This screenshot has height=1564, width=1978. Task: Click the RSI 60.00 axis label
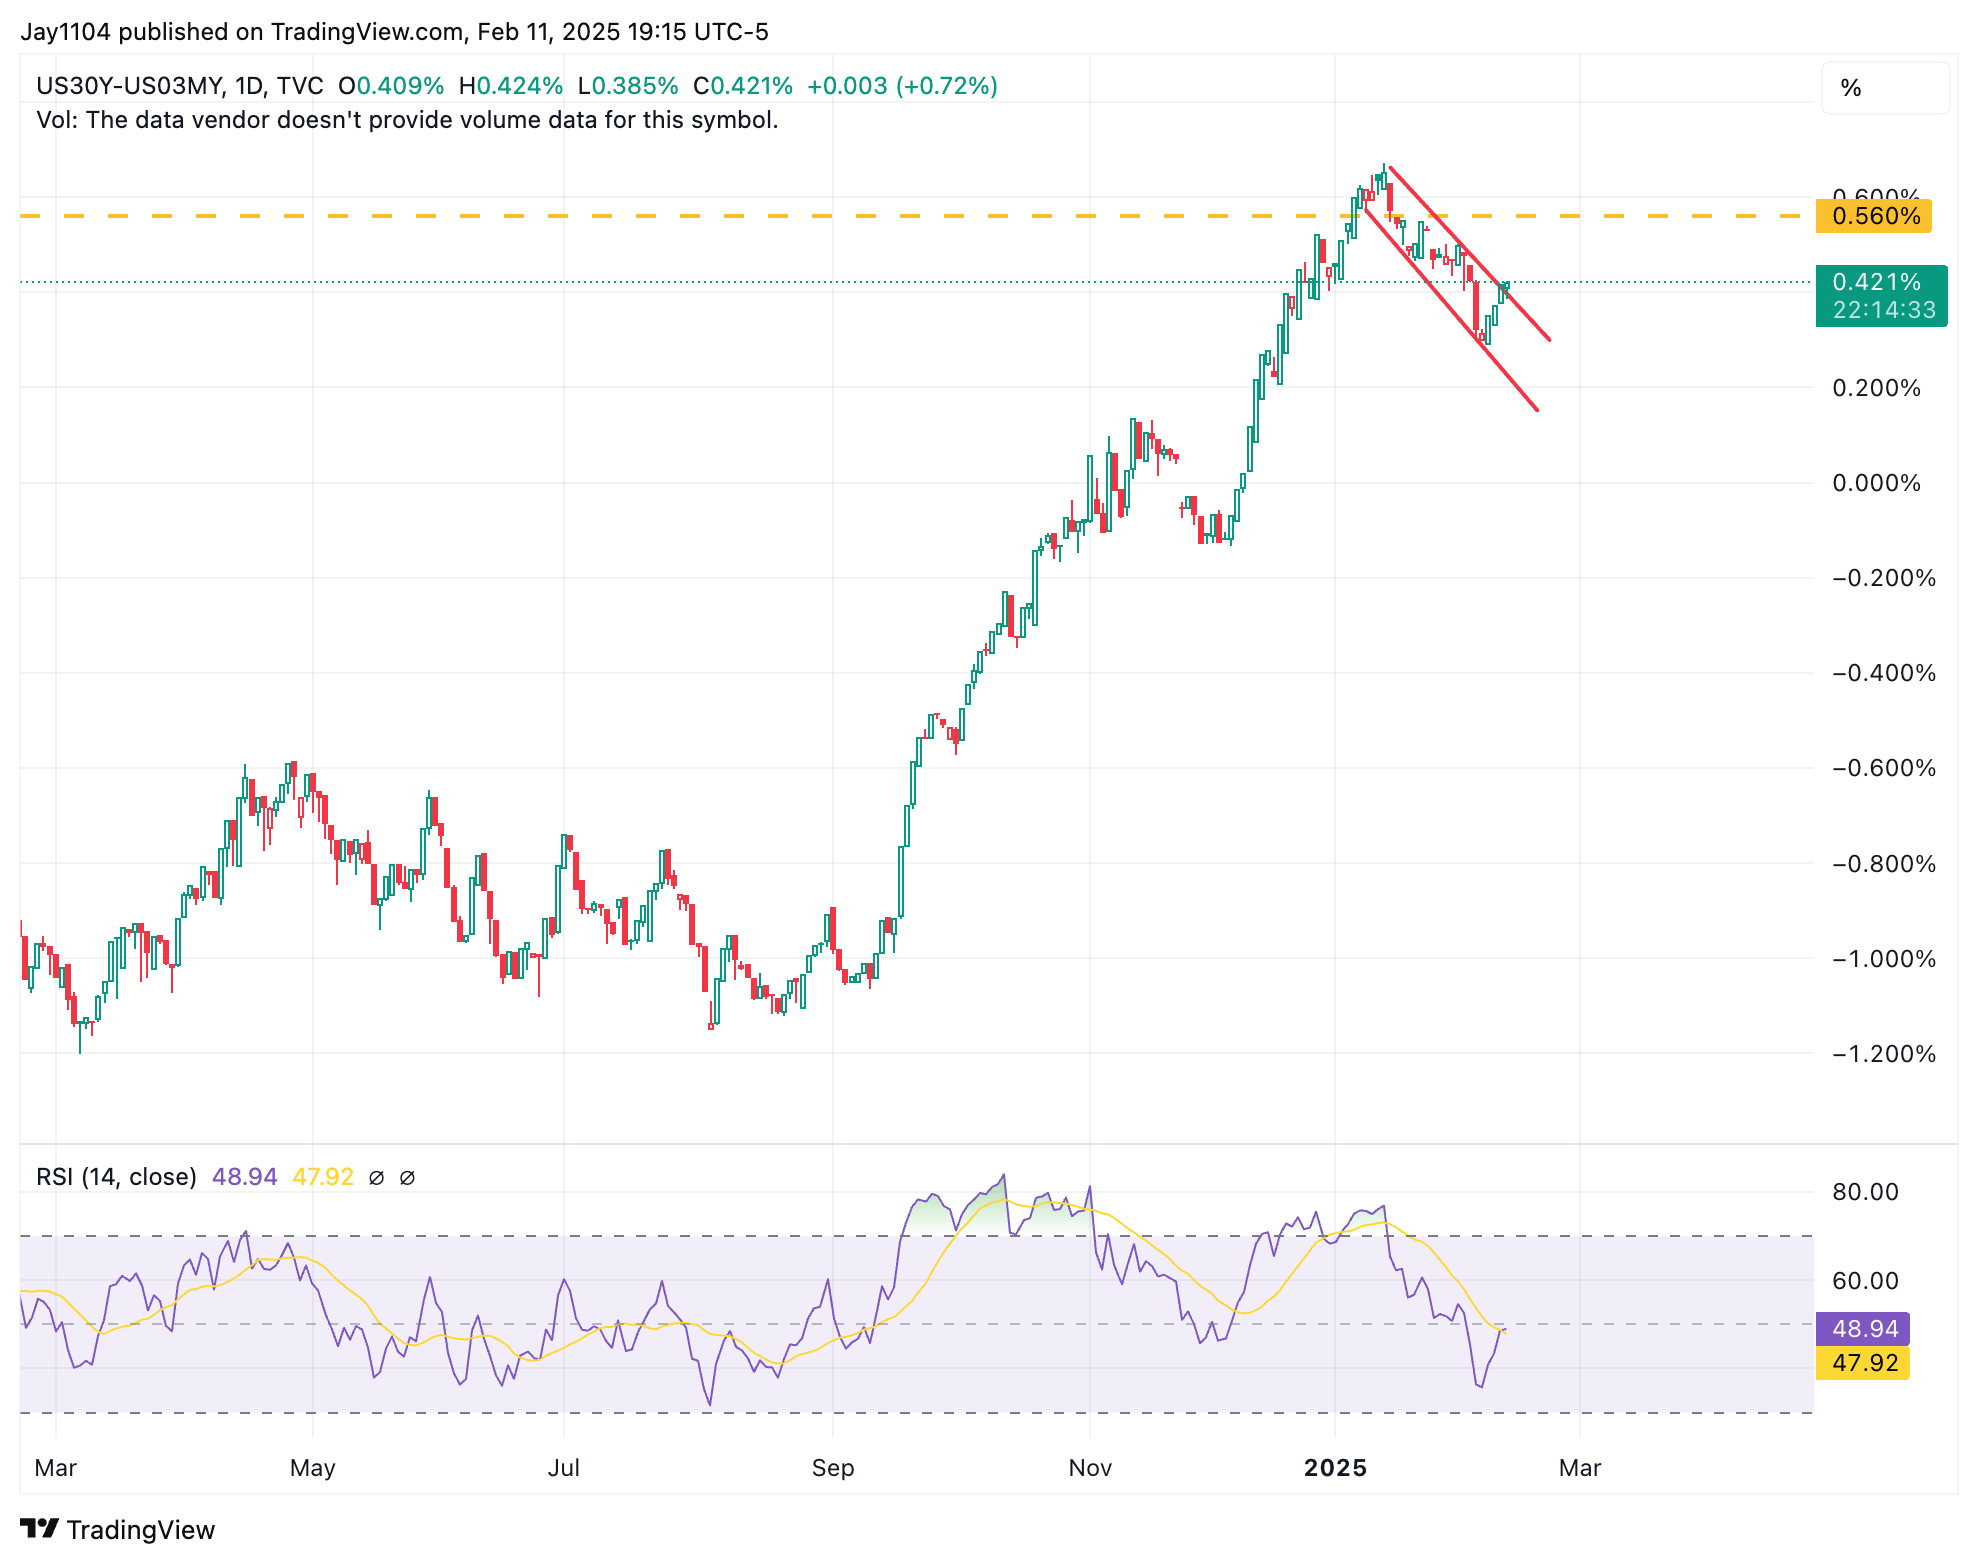(x=1865, y=1281)
